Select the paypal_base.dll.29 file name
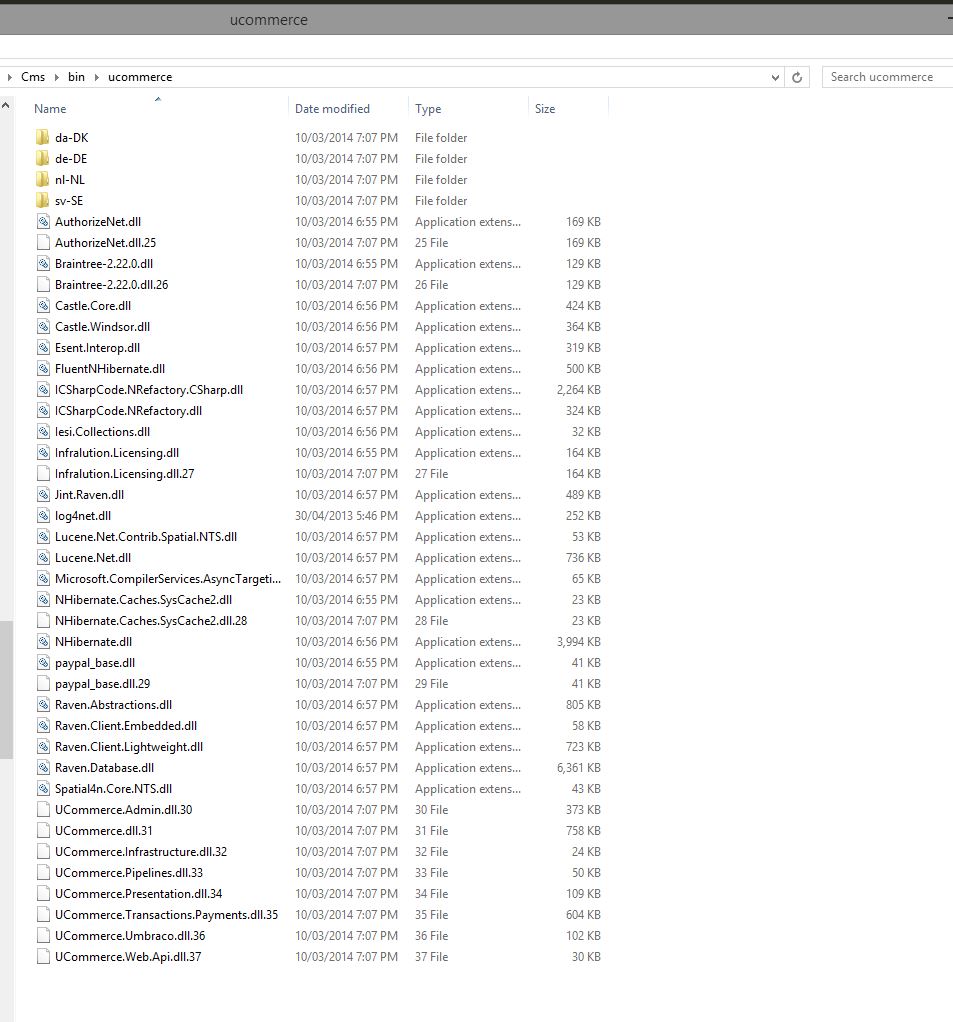This screenshot has height=1022, width=953. [x=102, y=684]
